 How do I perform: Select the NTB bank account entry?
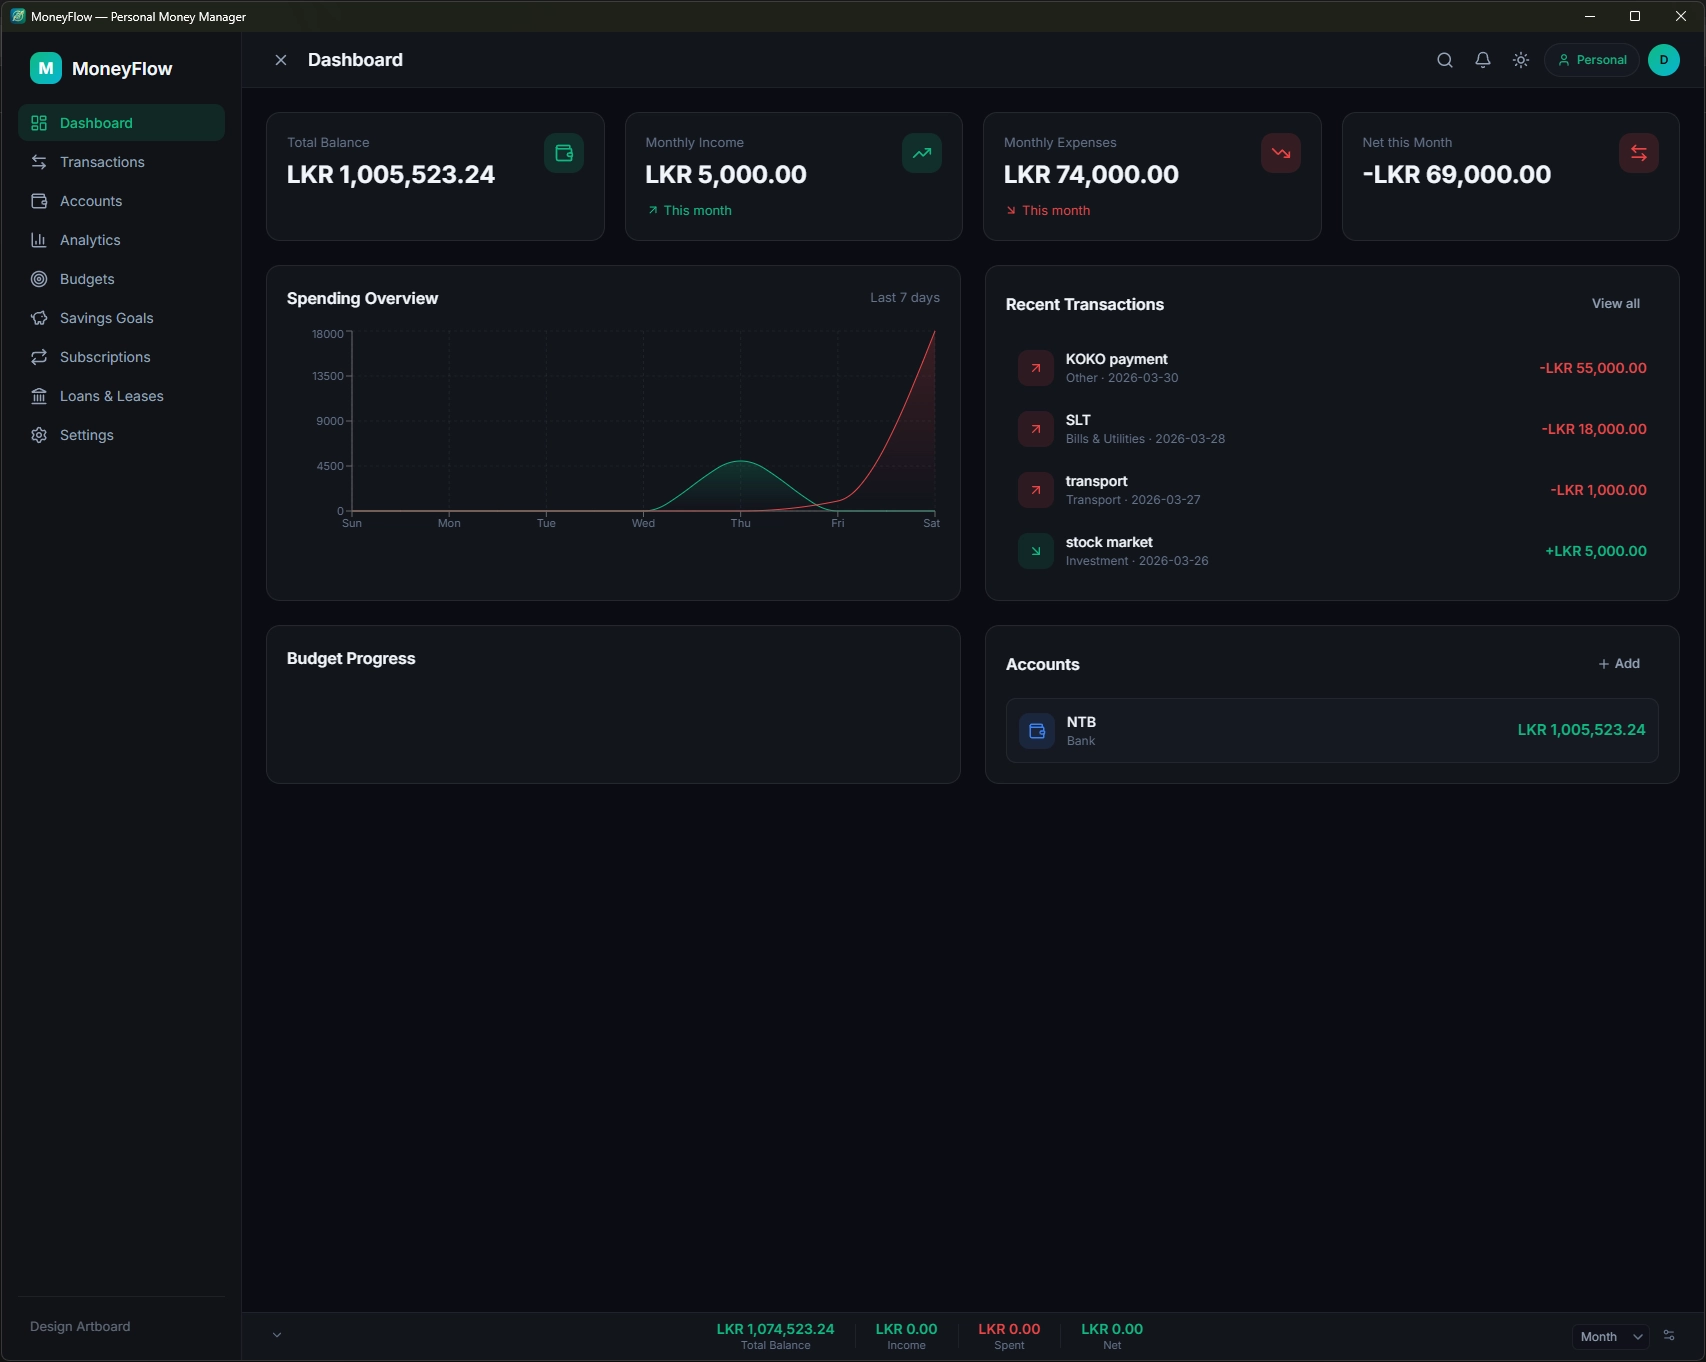pyautogui.click(x=1330, y=730)
